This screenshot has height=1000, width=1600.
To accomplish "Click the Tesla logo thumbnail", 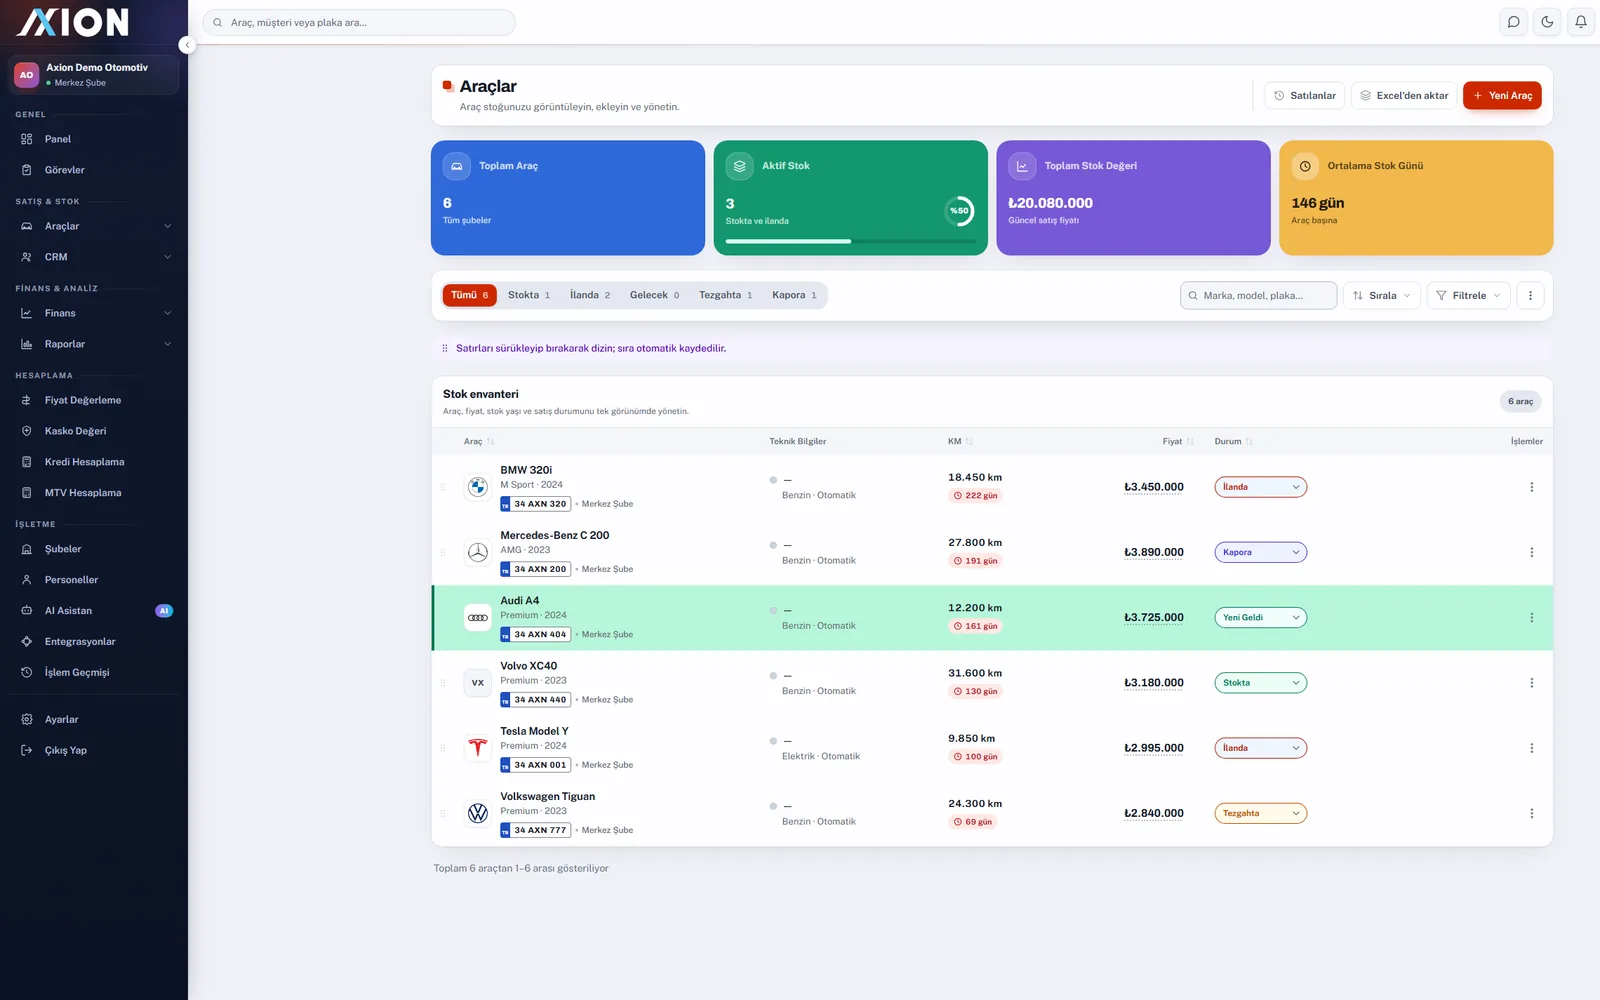I will pos(478,748).
